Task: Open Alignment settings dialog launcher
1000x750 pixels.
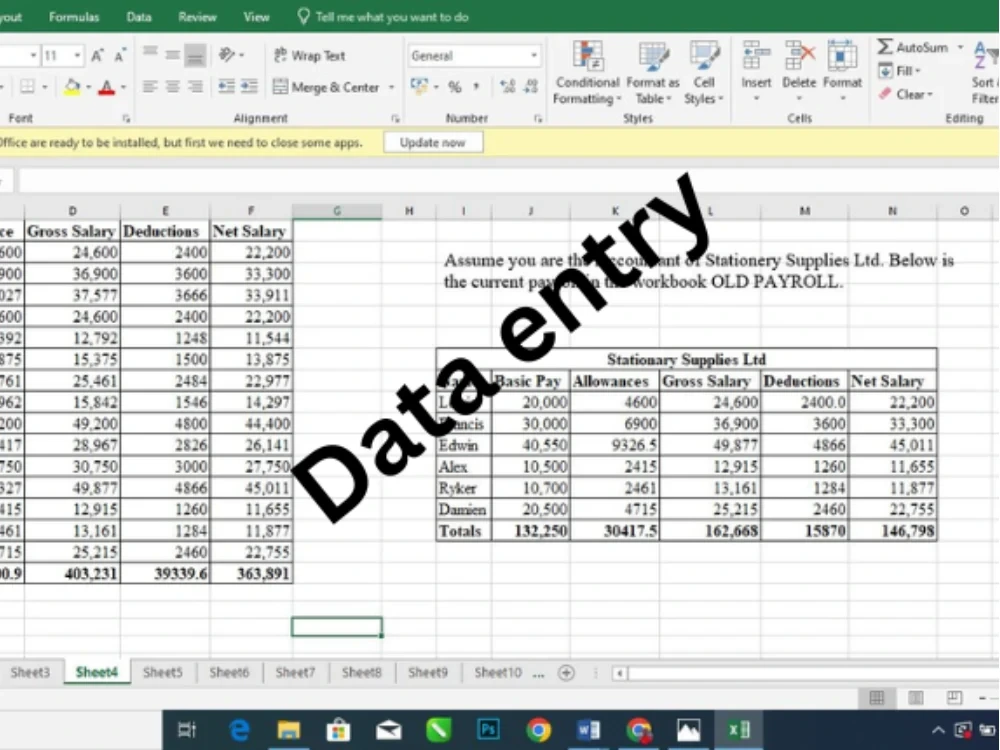Action: point(395,119)
